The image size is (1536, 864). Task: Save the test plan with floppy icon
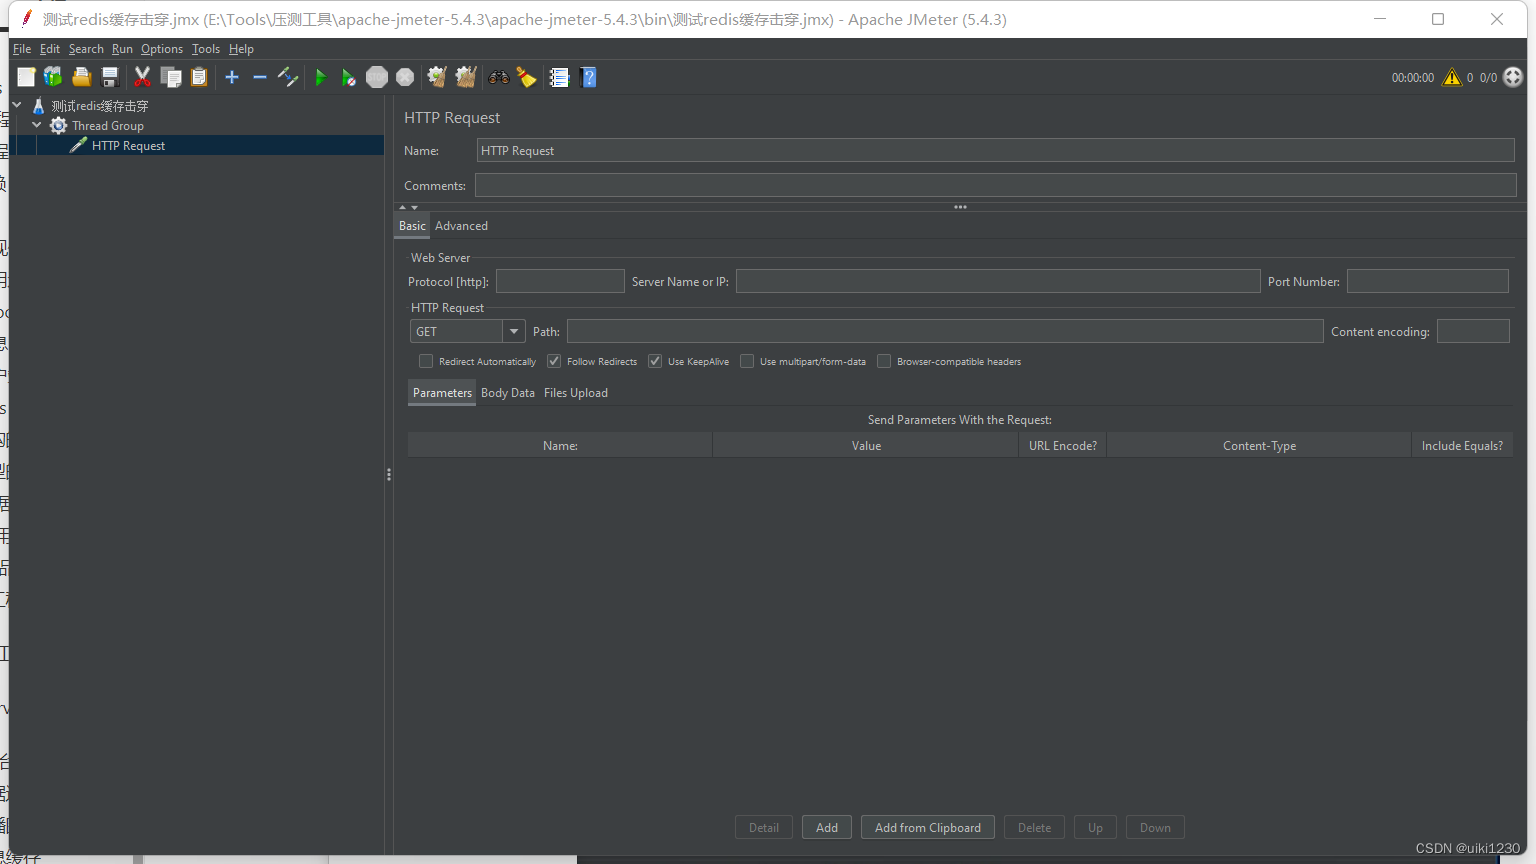[110, 77]
